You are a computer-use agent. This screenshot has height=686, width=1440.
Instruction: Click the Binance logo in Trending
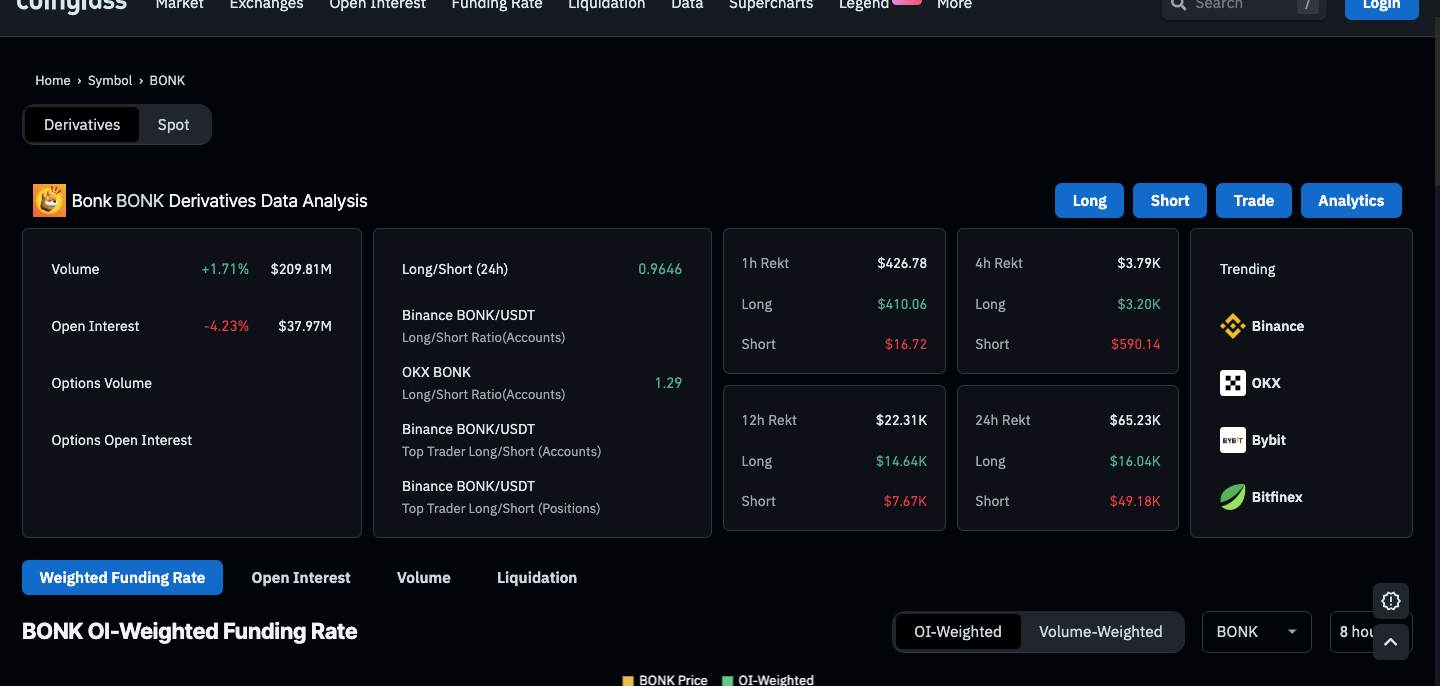coord(1232,326)
